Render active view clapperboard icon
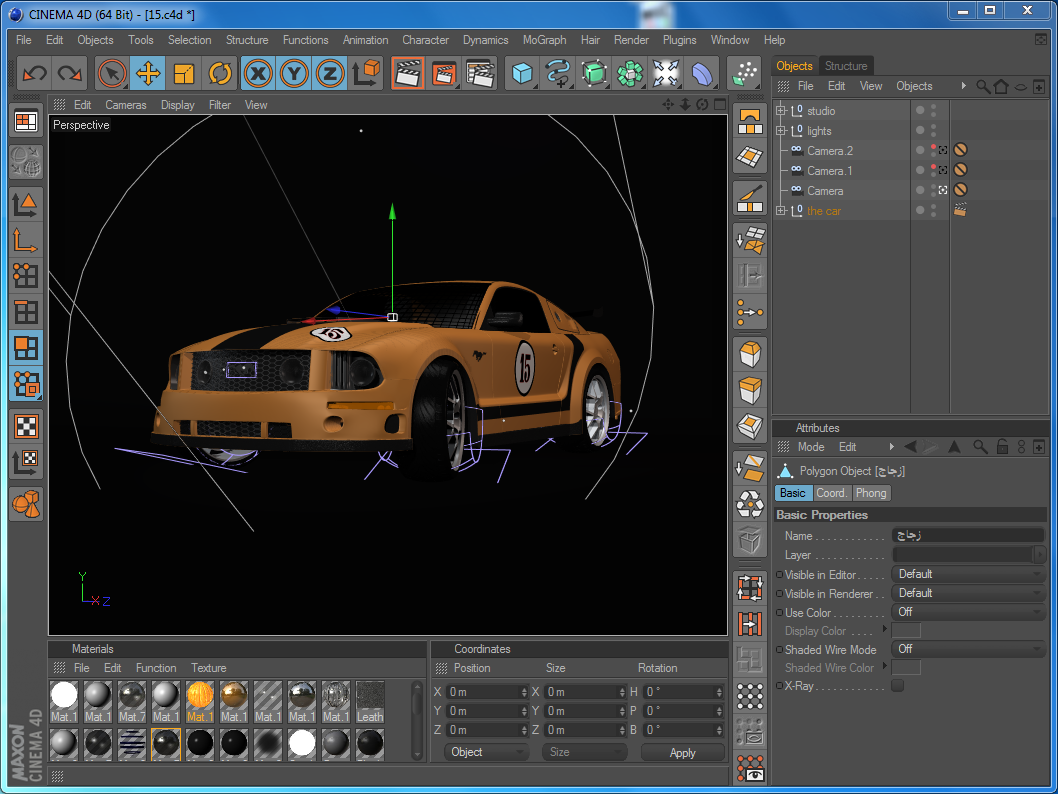The width and height of the screenshot is (1058, 794). (x=408, y=73)
